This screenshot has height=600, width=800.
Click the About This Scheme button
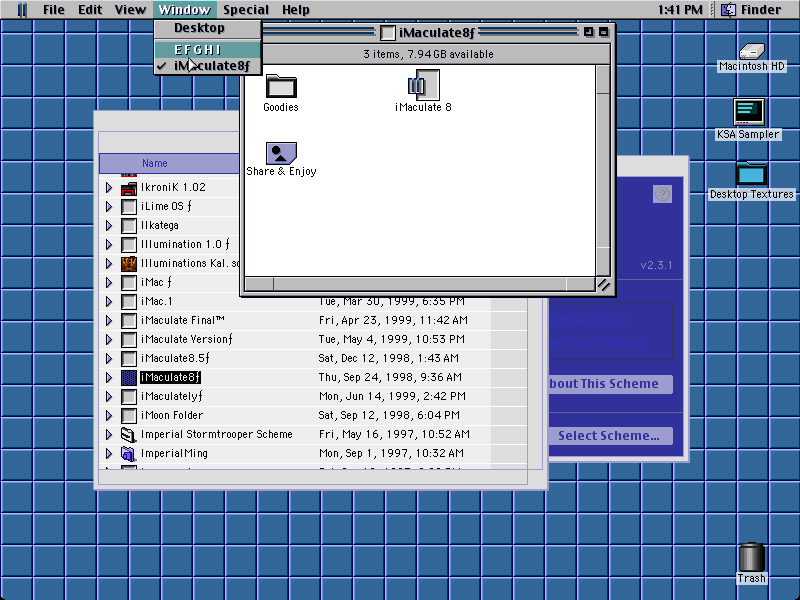tap(611, 384)
